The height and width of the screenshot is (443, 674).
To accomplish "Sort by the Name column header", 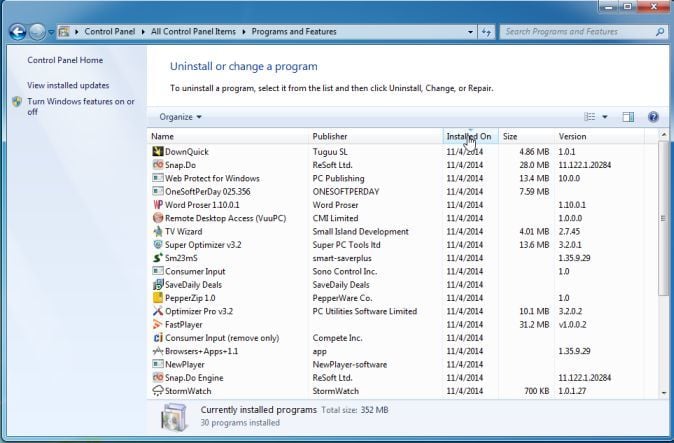I will click(x=228, y=136).
